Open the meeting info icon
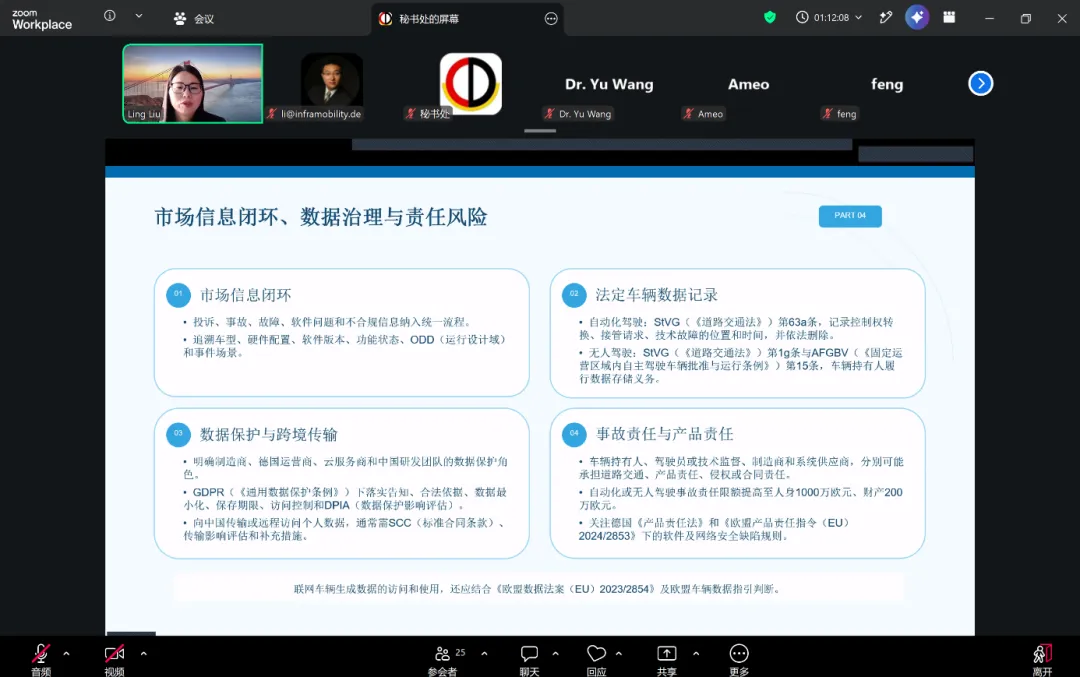This screenshot has height=677, width=1080. click(x=110, y=16)
